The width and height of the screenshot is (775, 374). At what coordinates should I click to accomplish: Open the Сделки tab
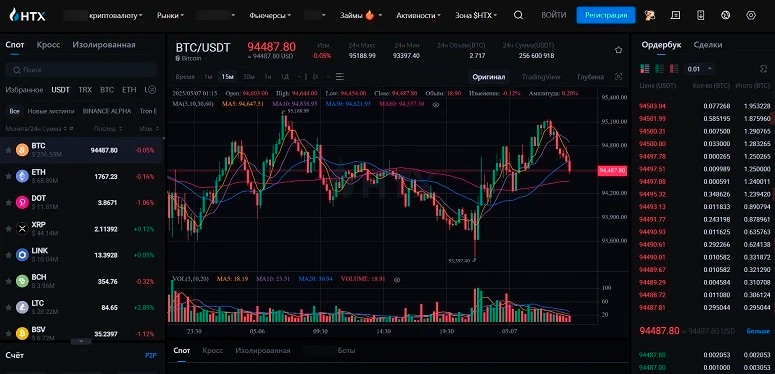click(708, 45)
